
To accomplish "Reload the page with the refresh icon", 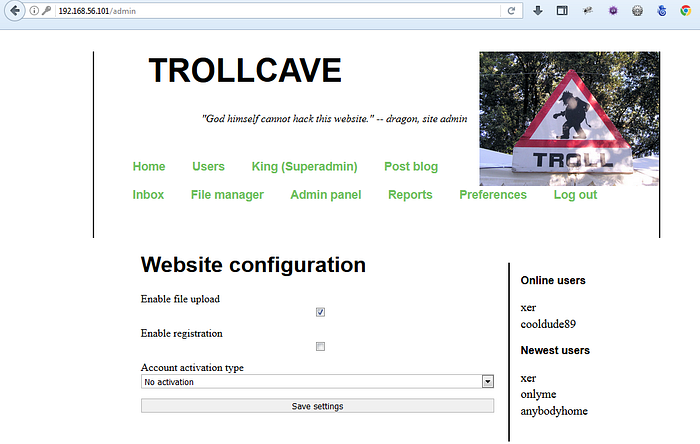I will tap(512, 11).
